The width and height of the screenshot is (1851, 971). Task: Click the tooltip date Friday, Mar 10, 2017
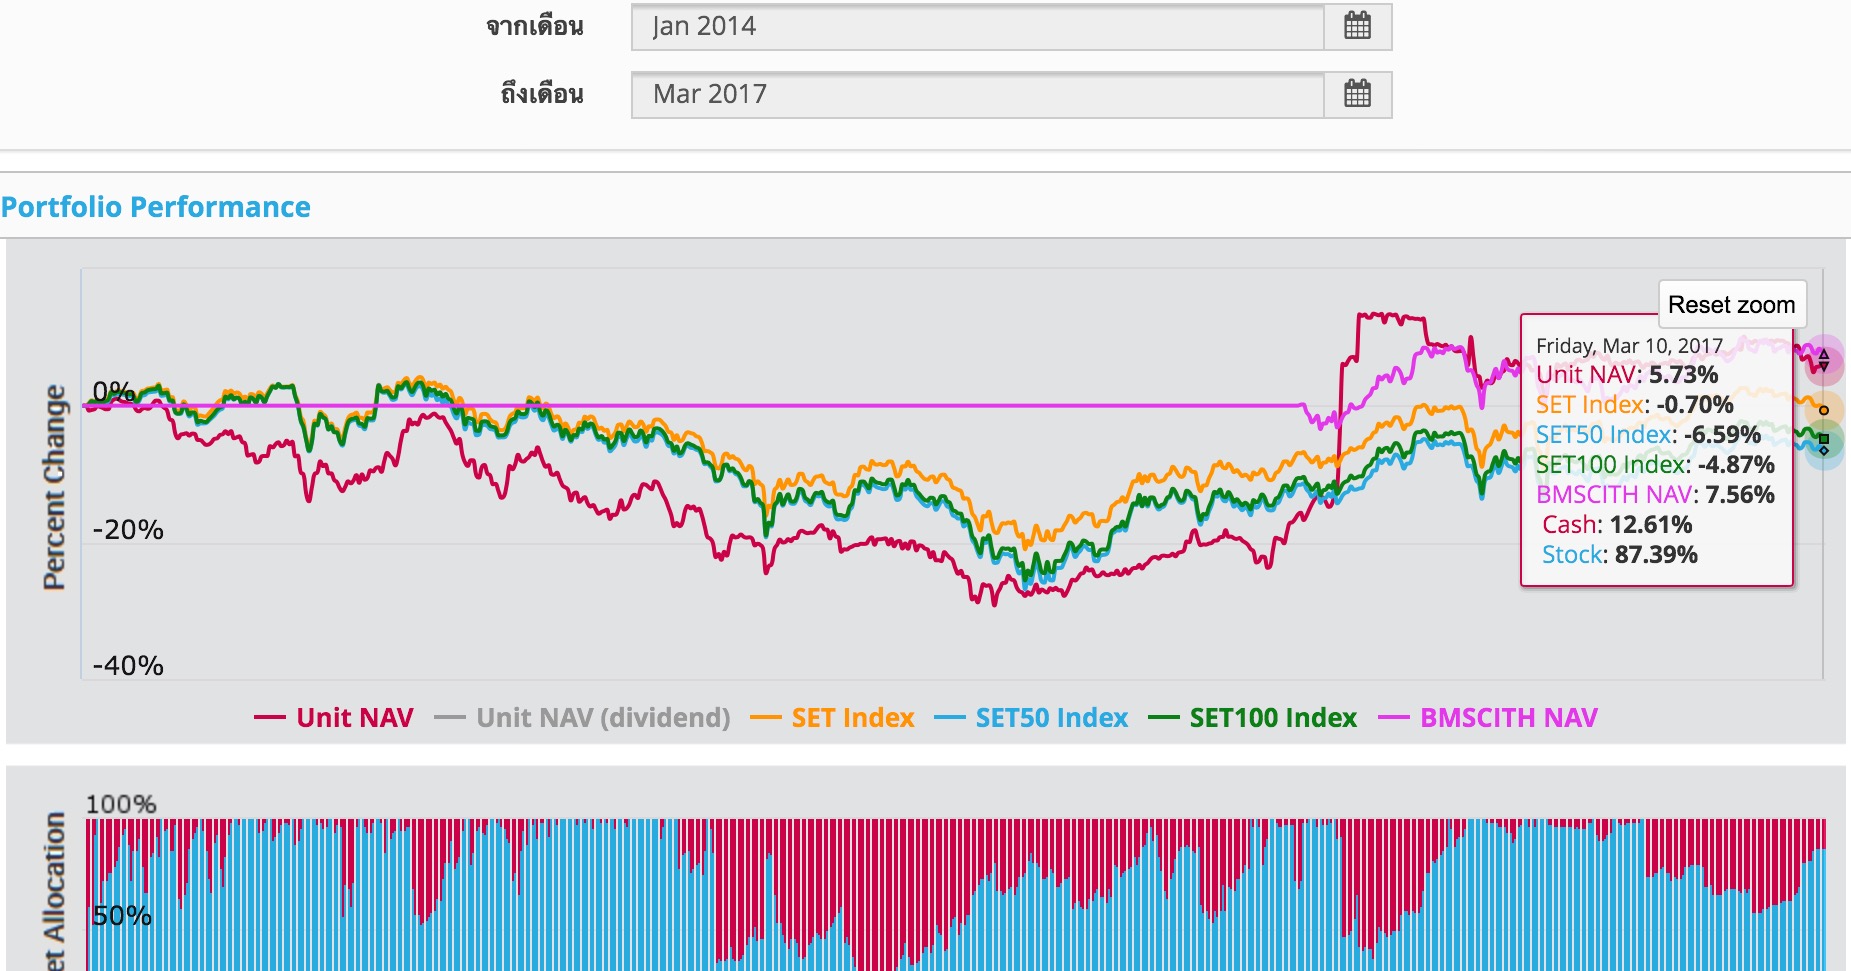(x=1629, y=346)
